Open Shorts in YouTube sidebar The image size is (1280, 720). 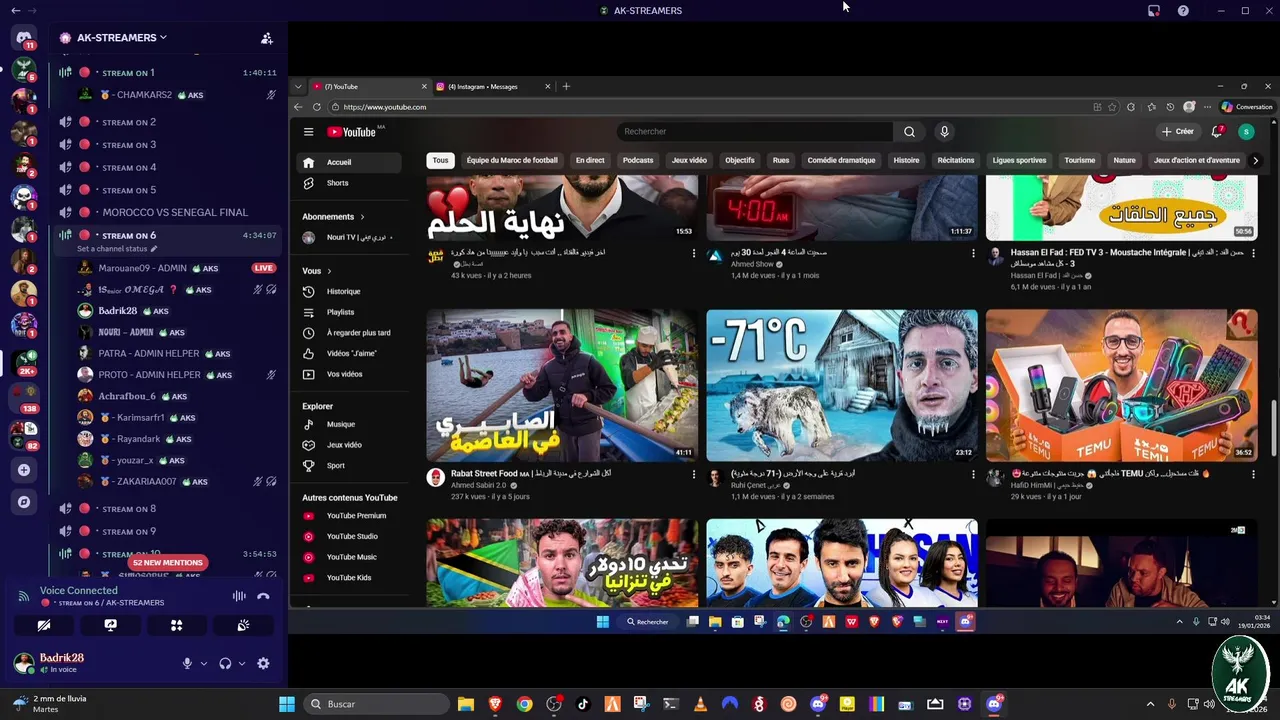(350, 183)
